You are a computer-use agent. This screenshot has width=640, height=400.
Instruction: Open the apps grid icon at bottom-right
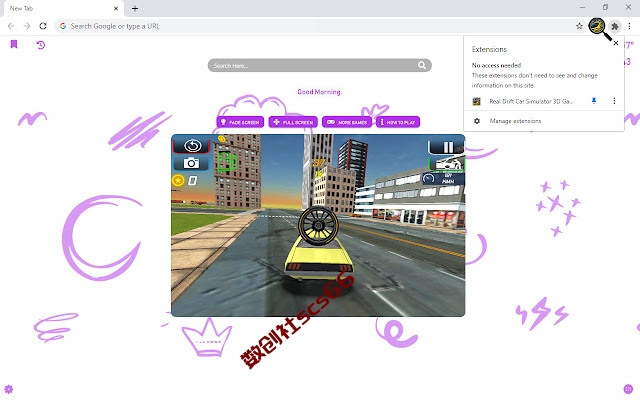pos(628,389)
